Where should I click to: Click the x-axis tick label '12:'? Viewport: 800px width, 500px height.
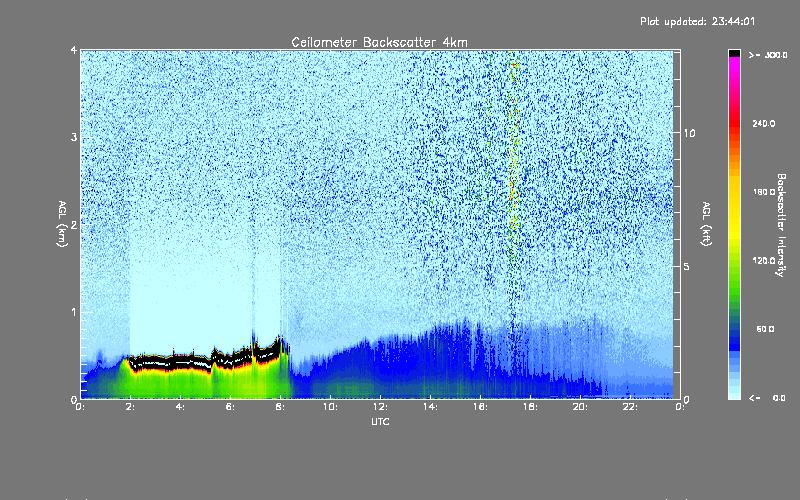tap(380, 407)
